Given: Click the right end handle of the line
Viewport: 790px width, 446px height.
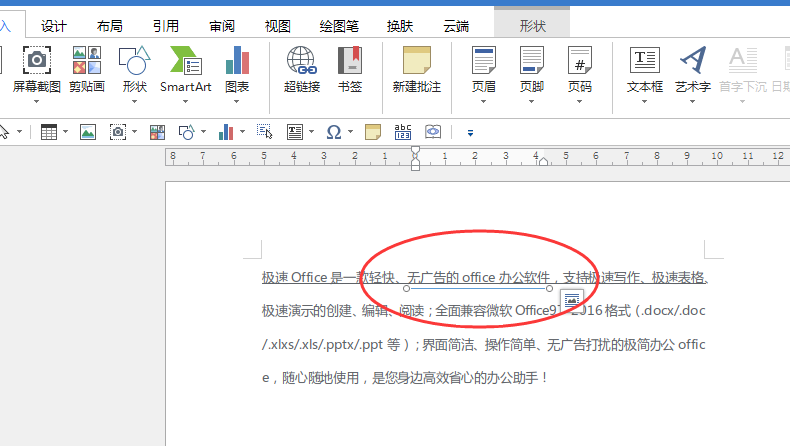Looking at the screenshot, I should tap(549, 289).
